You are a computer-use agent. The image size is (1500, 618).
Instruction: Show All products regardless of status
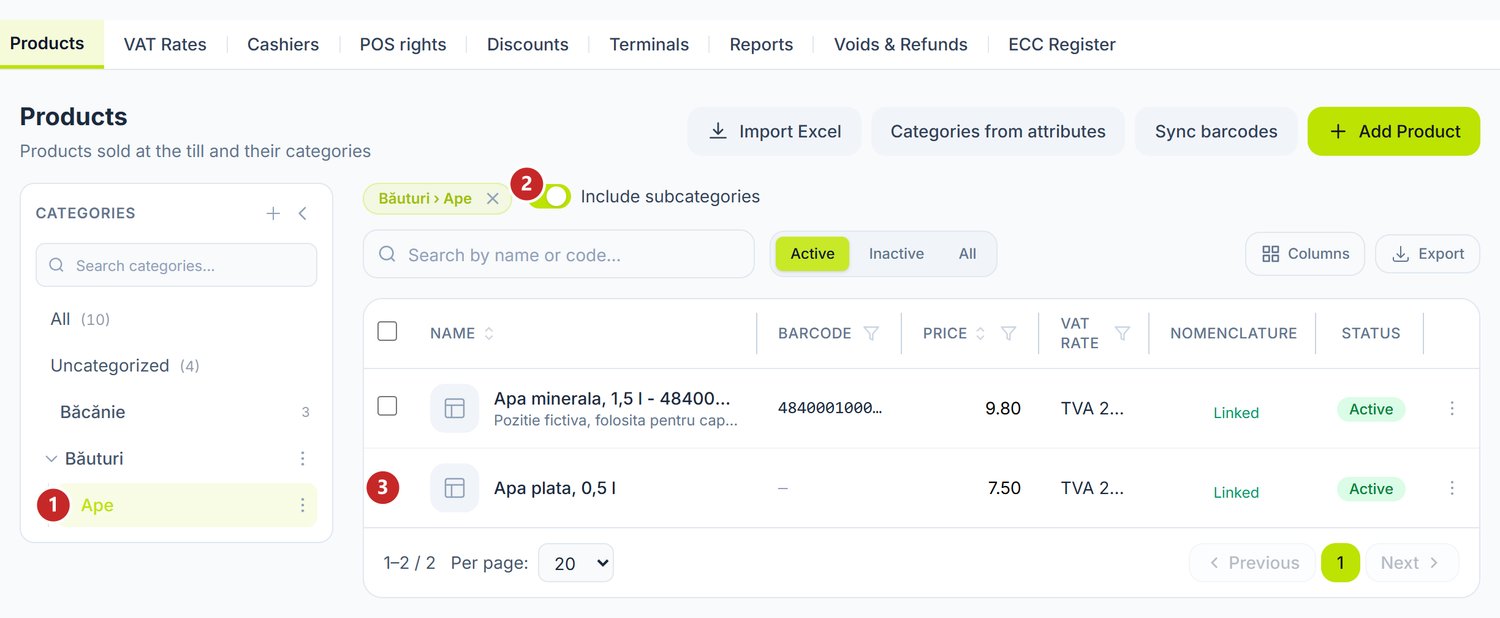coord(967,254)
